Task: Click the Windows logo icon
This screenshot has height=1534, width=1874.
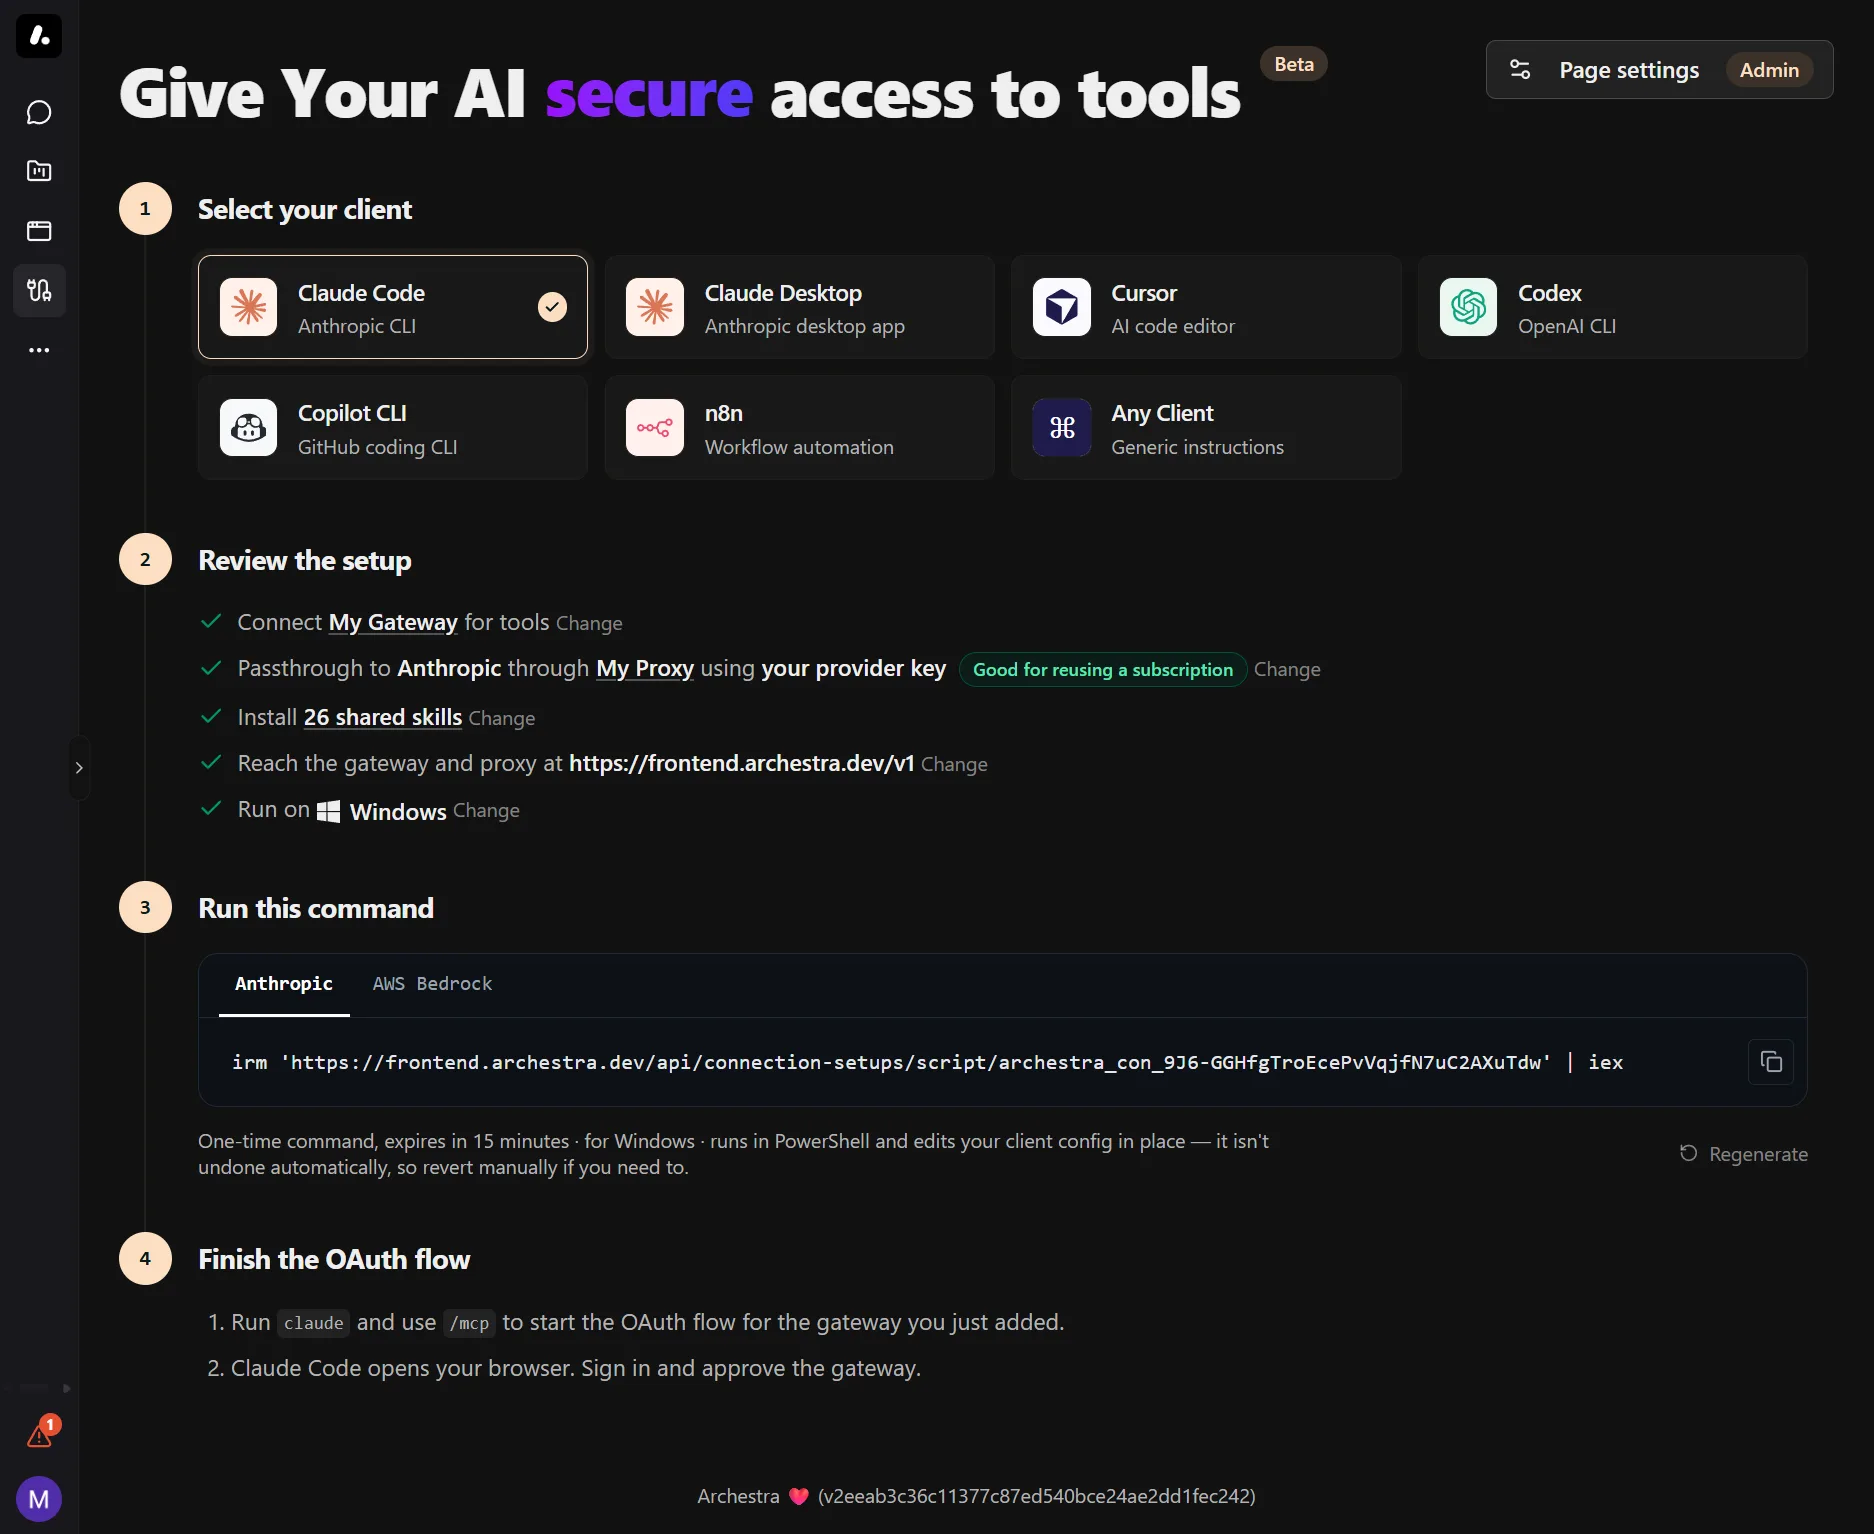Action: coord(329,811)
